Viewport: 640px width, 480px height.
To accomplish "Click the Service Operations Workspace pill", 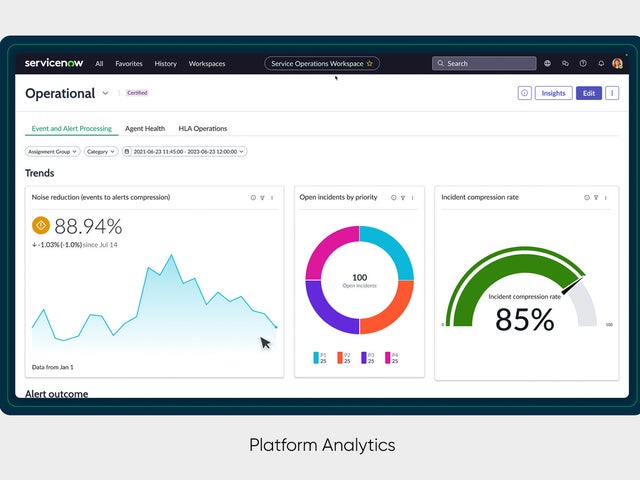I will coord(322,63).
